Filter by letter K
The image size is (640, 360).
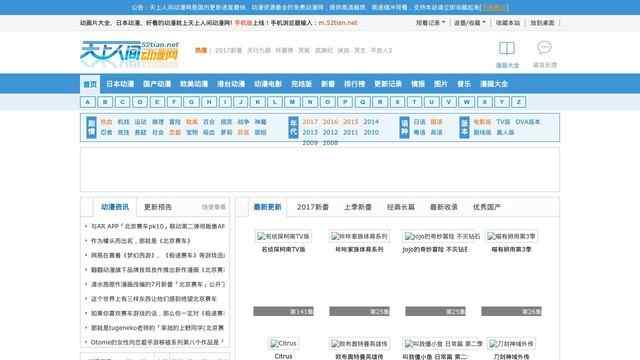[x=258, y=102]
